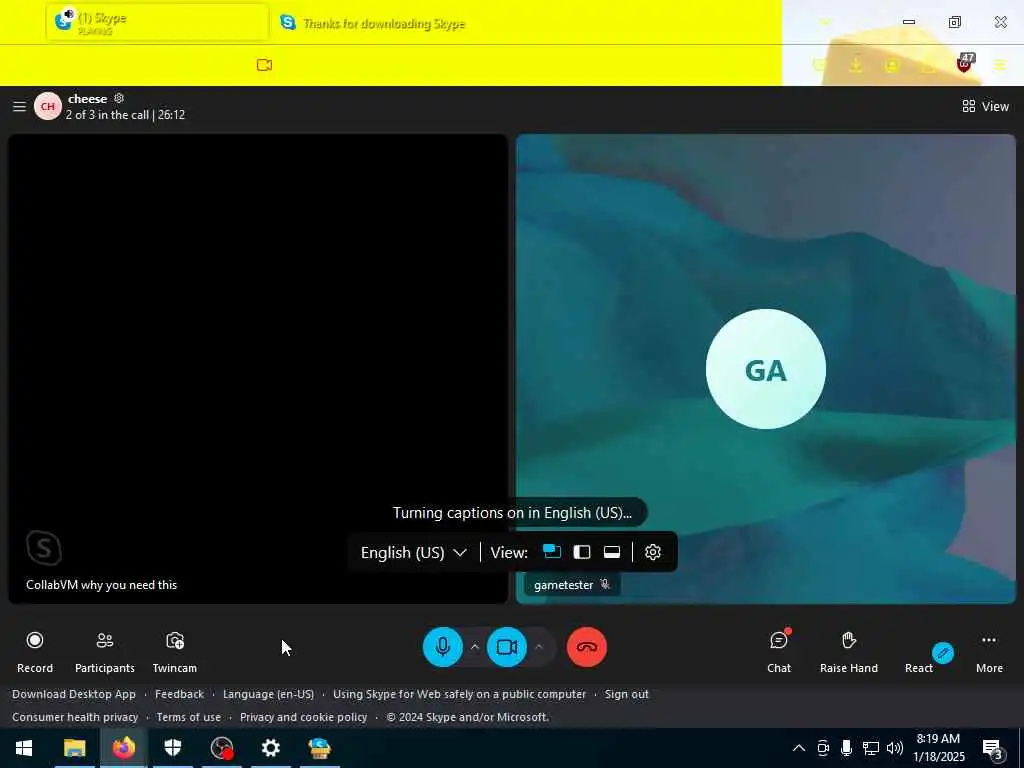The width and height of the screenshot is (1024, 768).
Task: Select first captions view layout icon
Action: (x=552, y=552)
